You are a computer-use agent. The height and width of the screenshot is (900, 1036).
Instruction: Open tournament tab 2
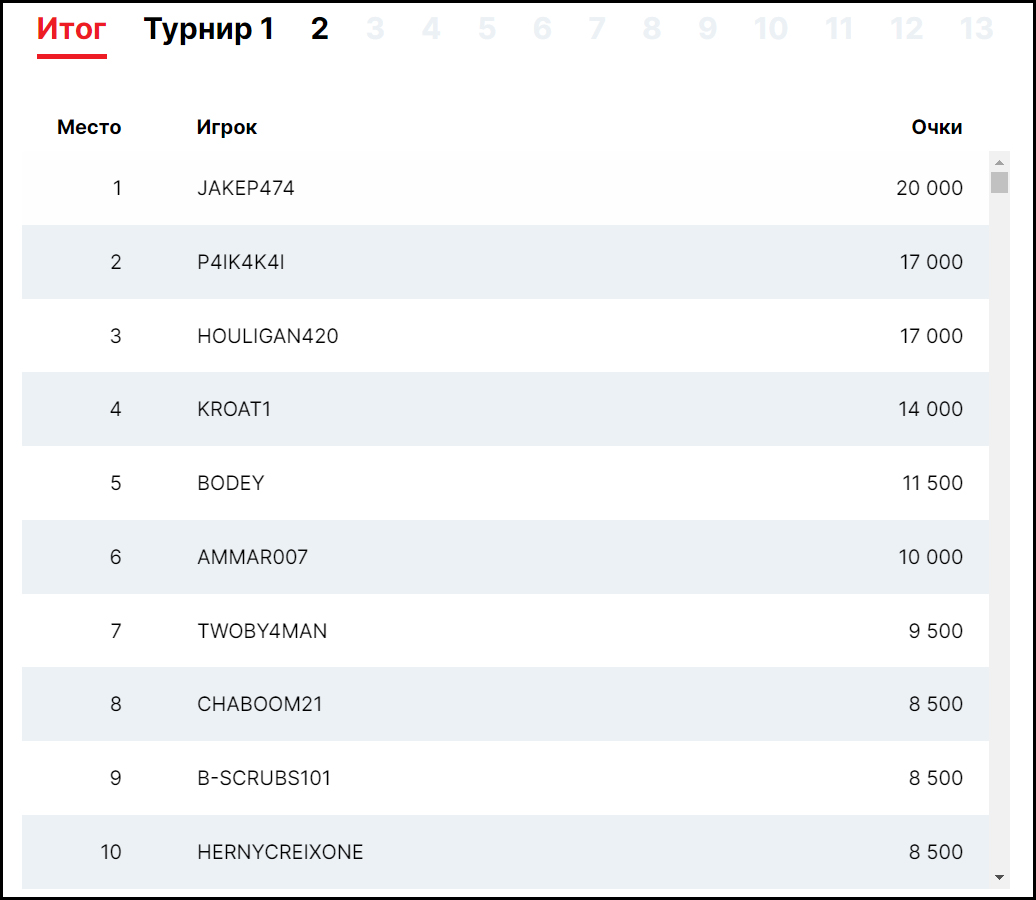319,30
